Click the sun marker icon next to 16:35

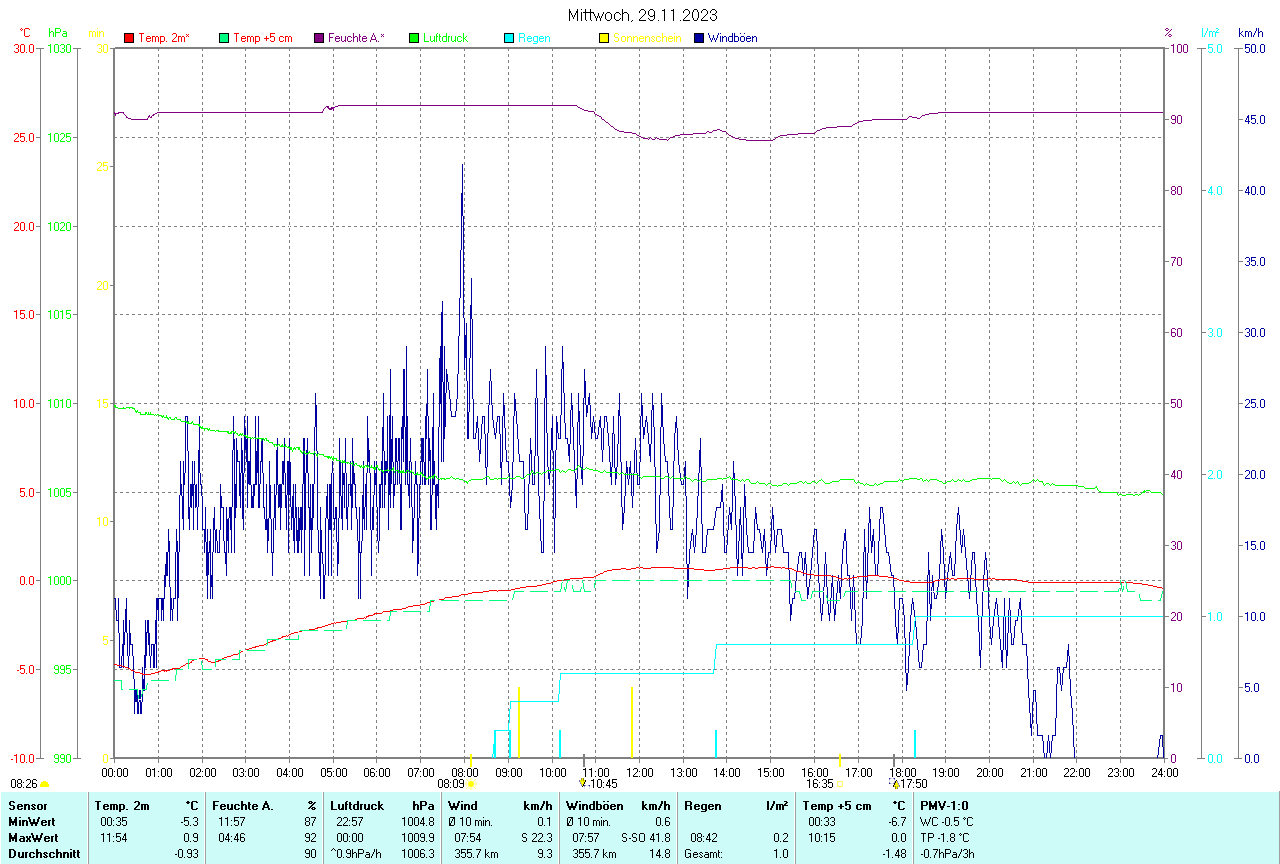(x=841, y=785)
